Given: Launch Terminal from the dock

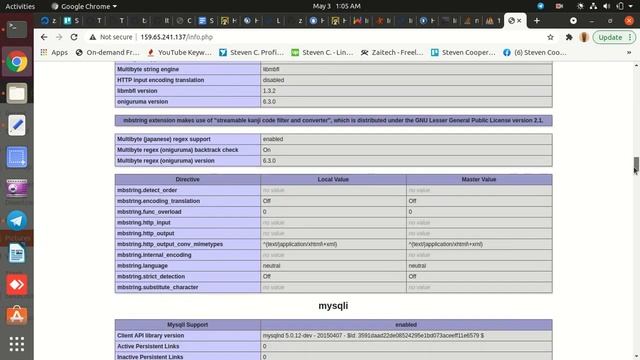Looking at the screenshot, I should tap(17, 29).
